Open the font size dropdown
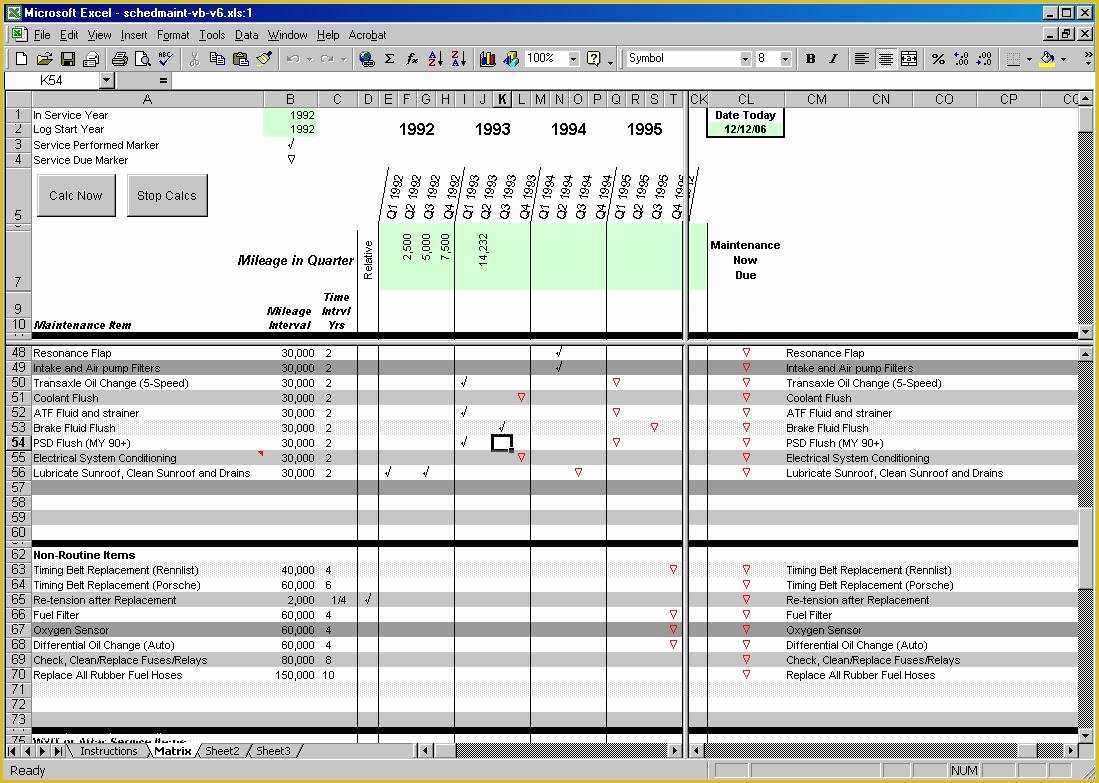 pyautogui.click(x=785, y=58)
